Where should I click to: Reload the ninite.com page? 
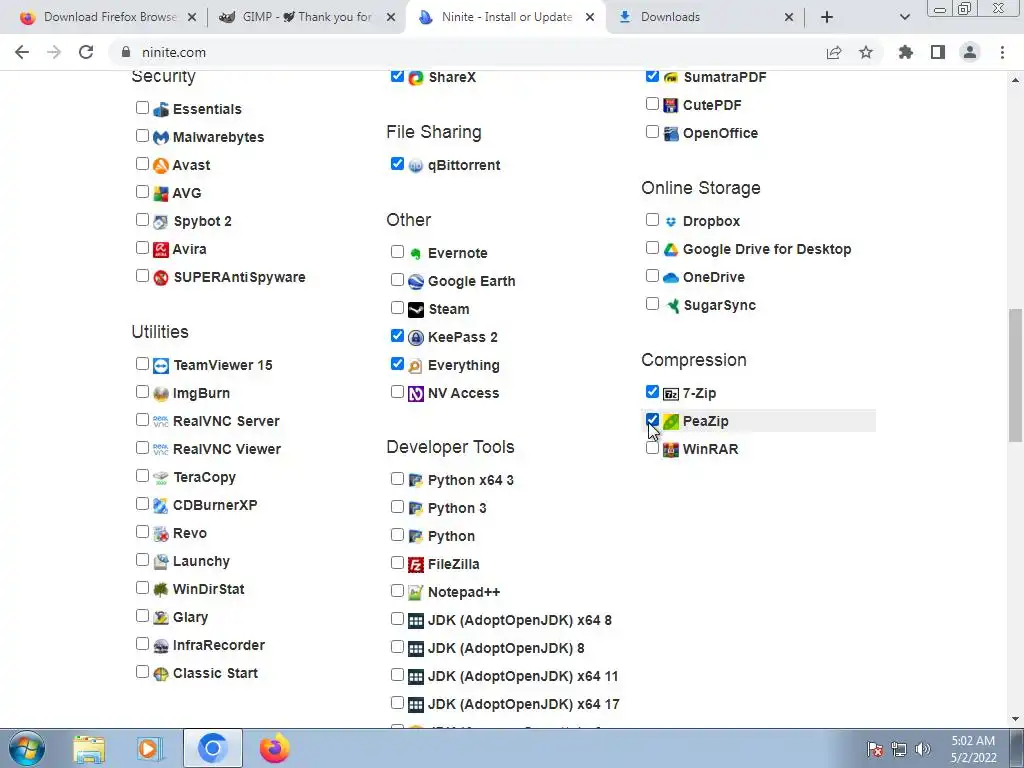[86, 52]
